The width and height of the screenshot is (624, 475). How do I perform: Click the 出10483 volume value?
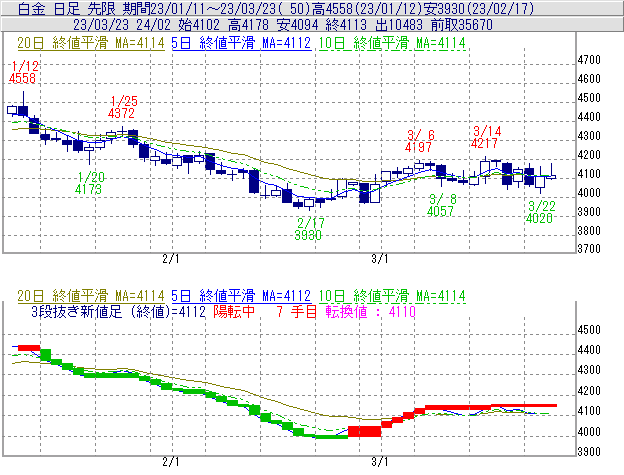tap(399, 25)
